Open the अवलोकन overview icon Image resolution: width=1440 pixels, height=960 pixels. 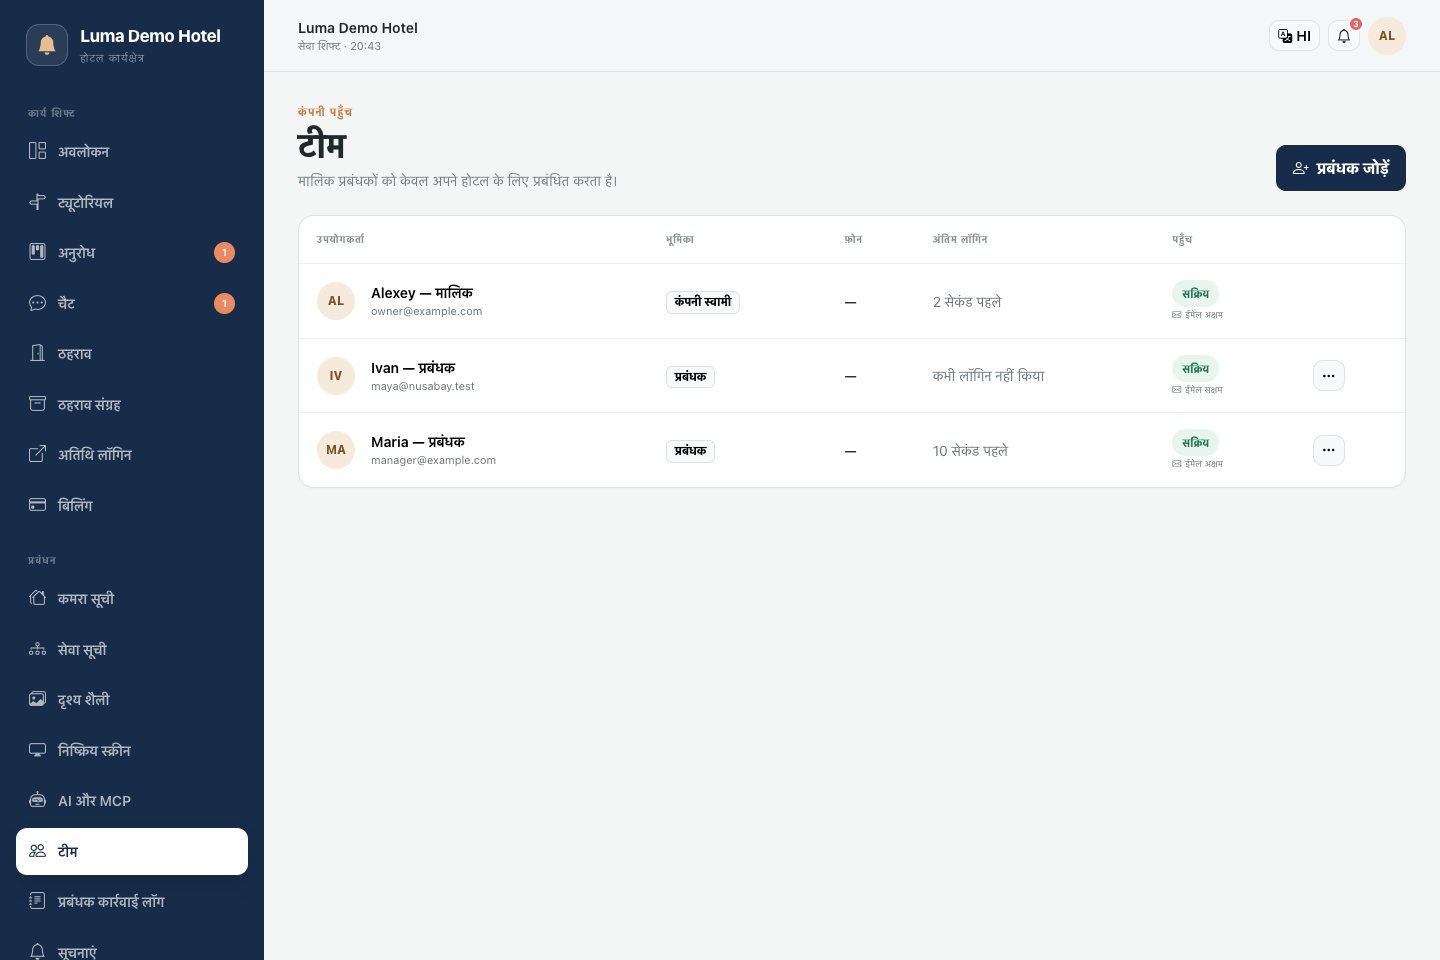(x=37, y=151)
